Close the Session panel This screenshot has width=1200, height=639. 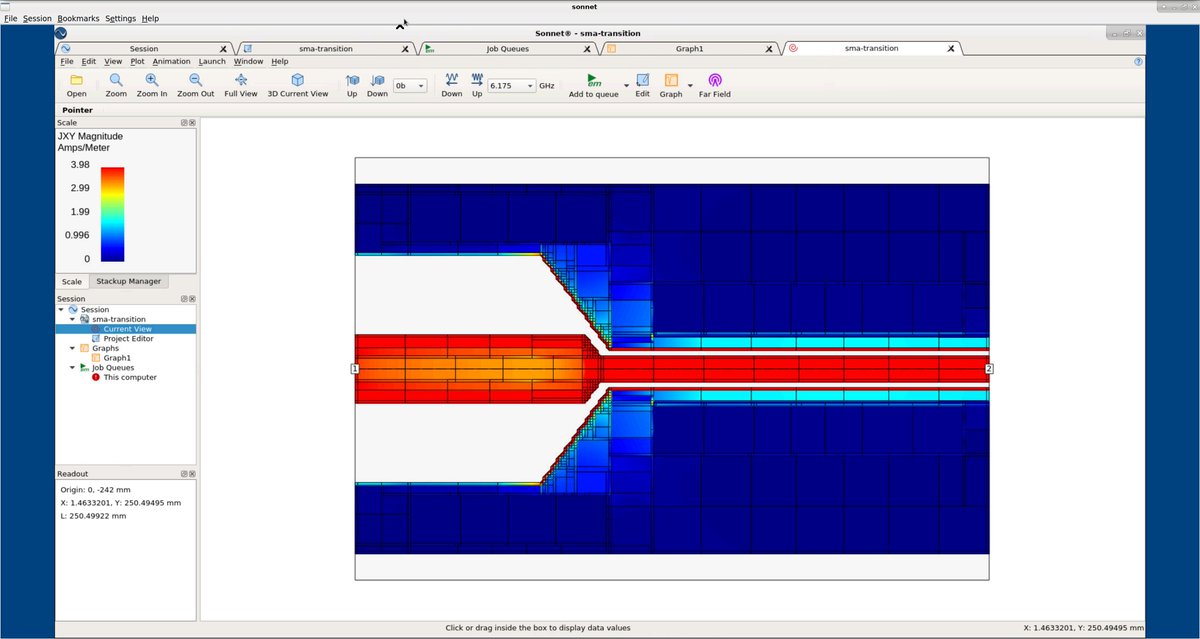tap(192, 298)
